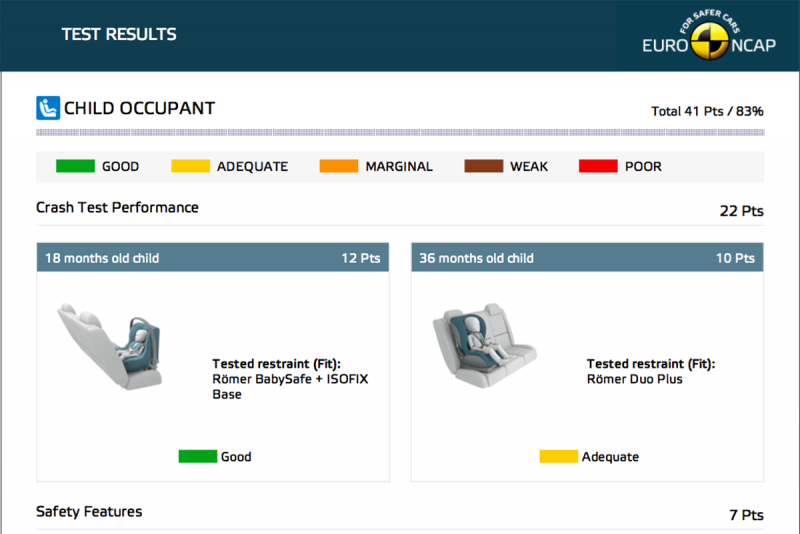
Task: Click the CHILD OCCUPANT heading text
Action: 139,108
